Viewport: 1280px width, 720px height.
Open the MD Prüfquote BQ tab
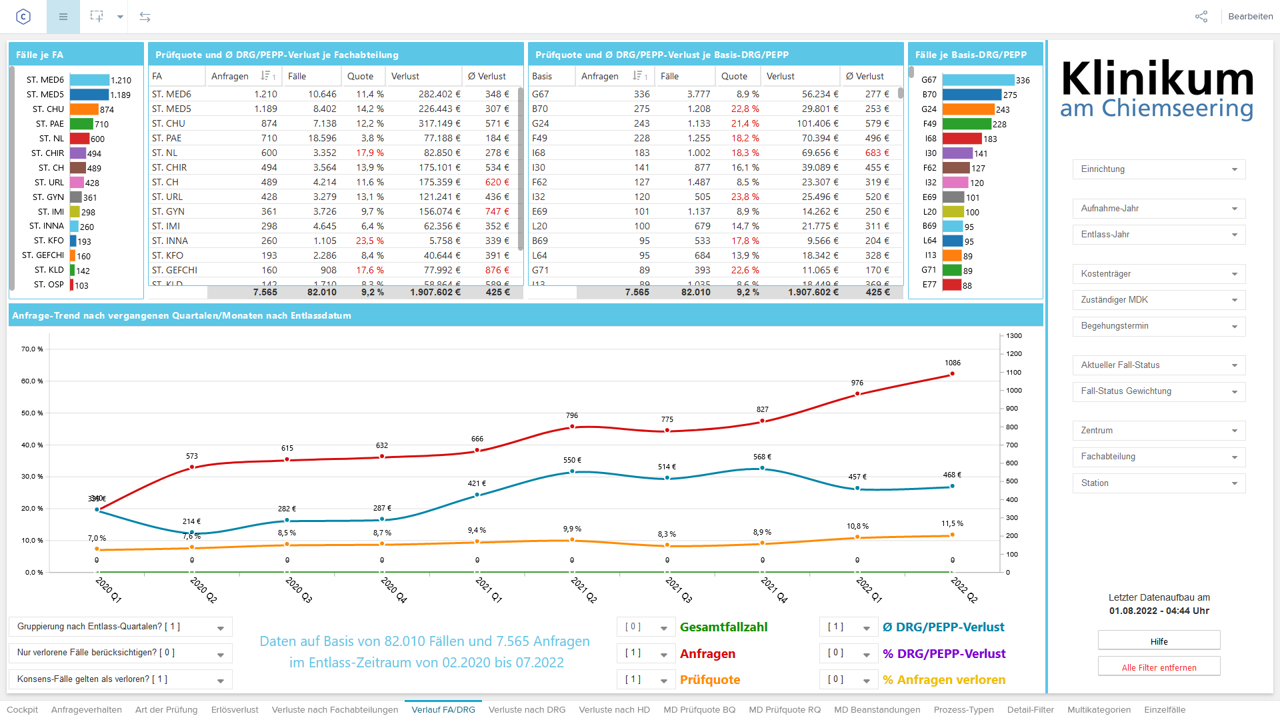(x=699, y=710)
